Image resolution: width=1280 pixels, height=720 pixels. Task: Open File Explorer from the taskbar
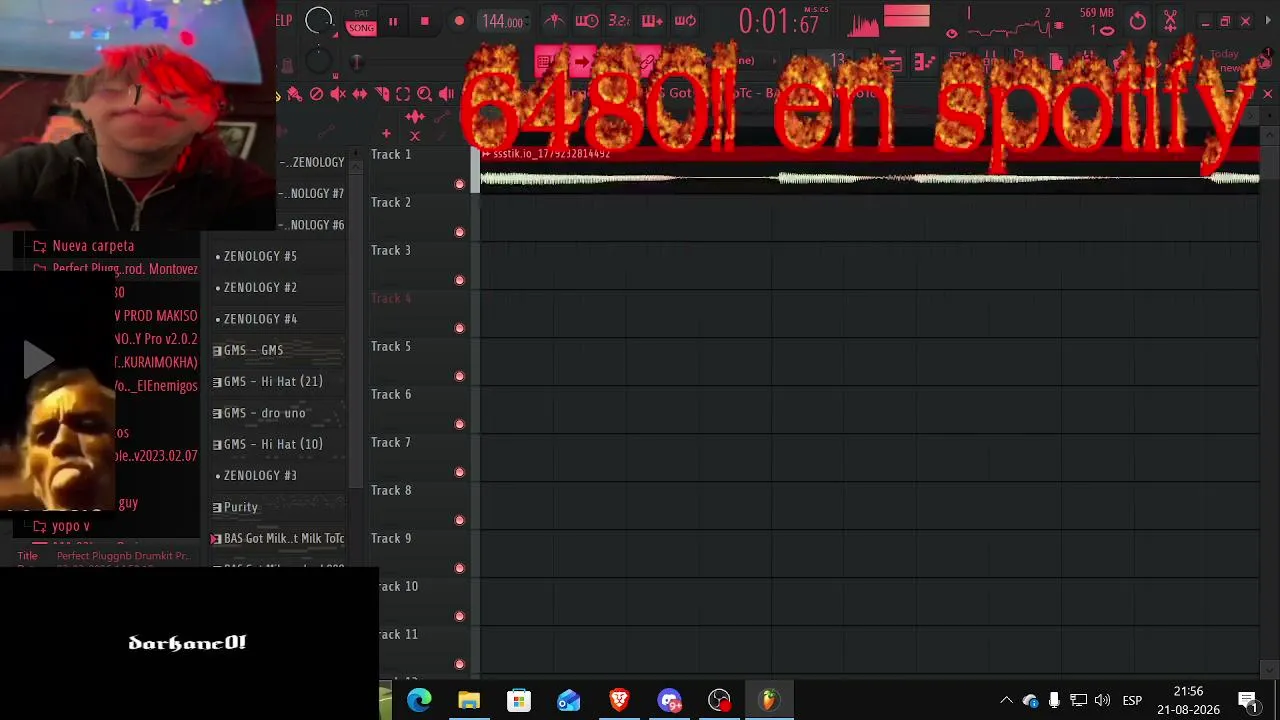tap(469, 700)
